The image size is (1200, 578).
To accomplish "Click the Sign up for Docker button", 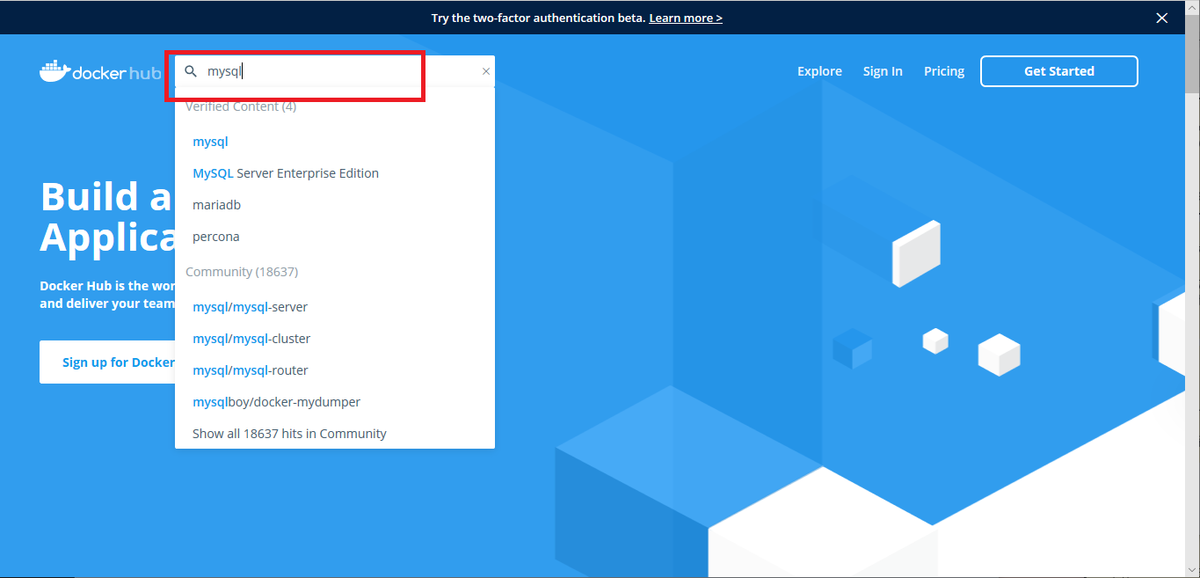I will pos(108,362).
